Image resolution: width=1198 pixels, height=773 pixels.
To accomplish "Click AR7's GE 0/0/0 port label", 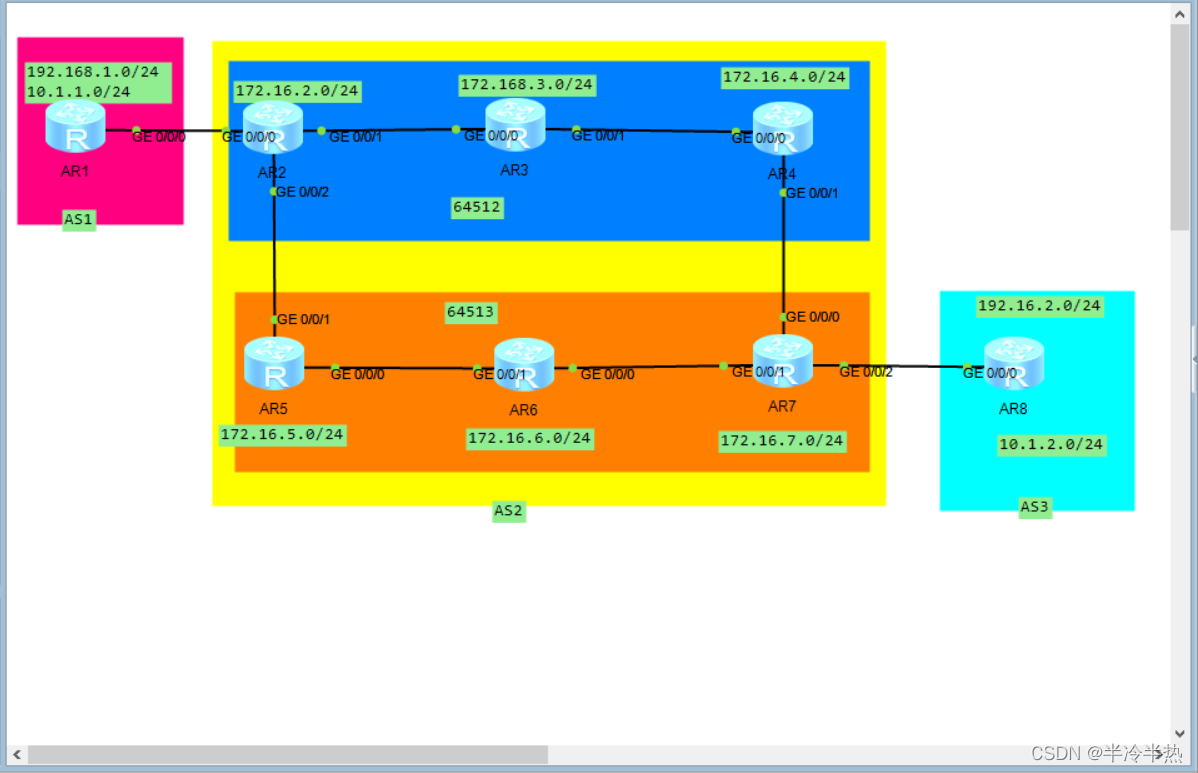I will [x=813, y=317].
